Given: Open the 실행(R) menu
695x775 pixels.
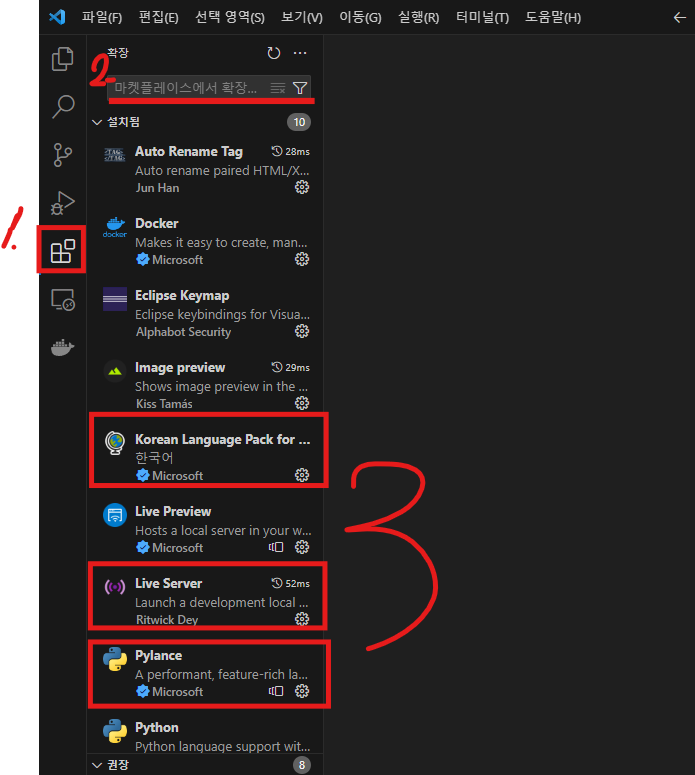Looking at the screenshot, I should pyautogui.click(x=419, y=18).
